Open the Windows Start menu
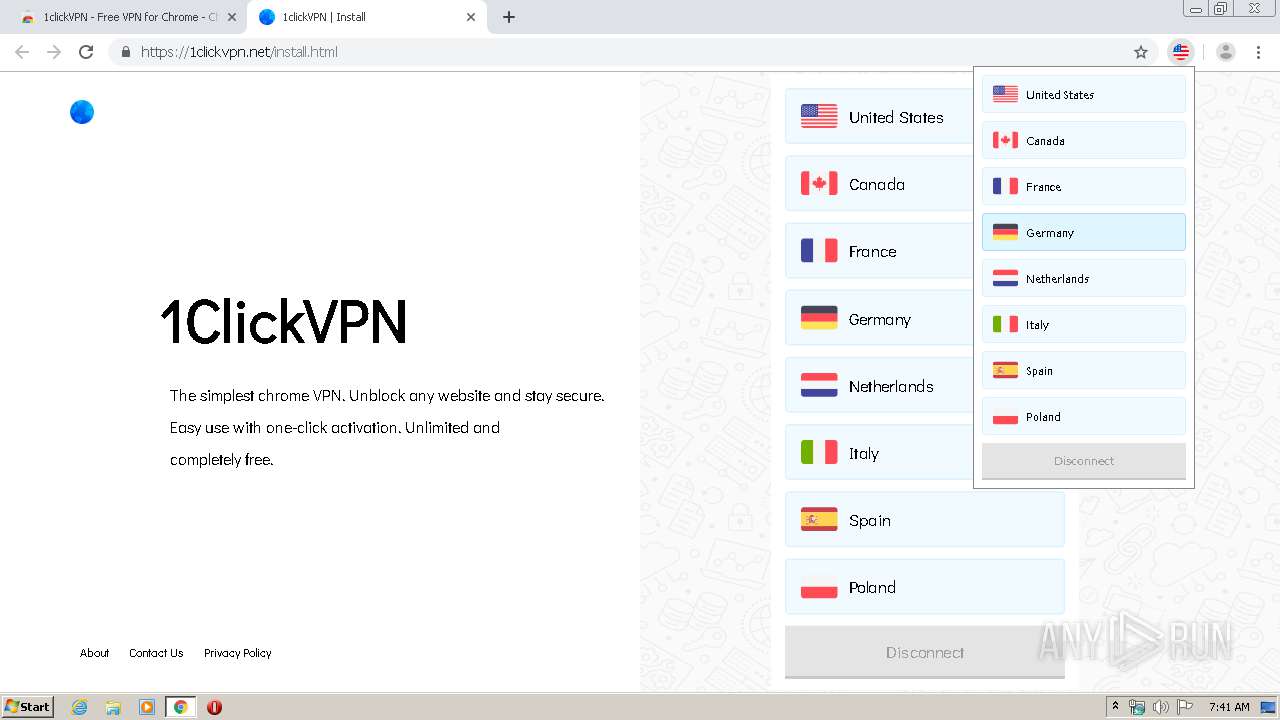The height and width of the screenshot is (720, 1280). click(28, 706)
